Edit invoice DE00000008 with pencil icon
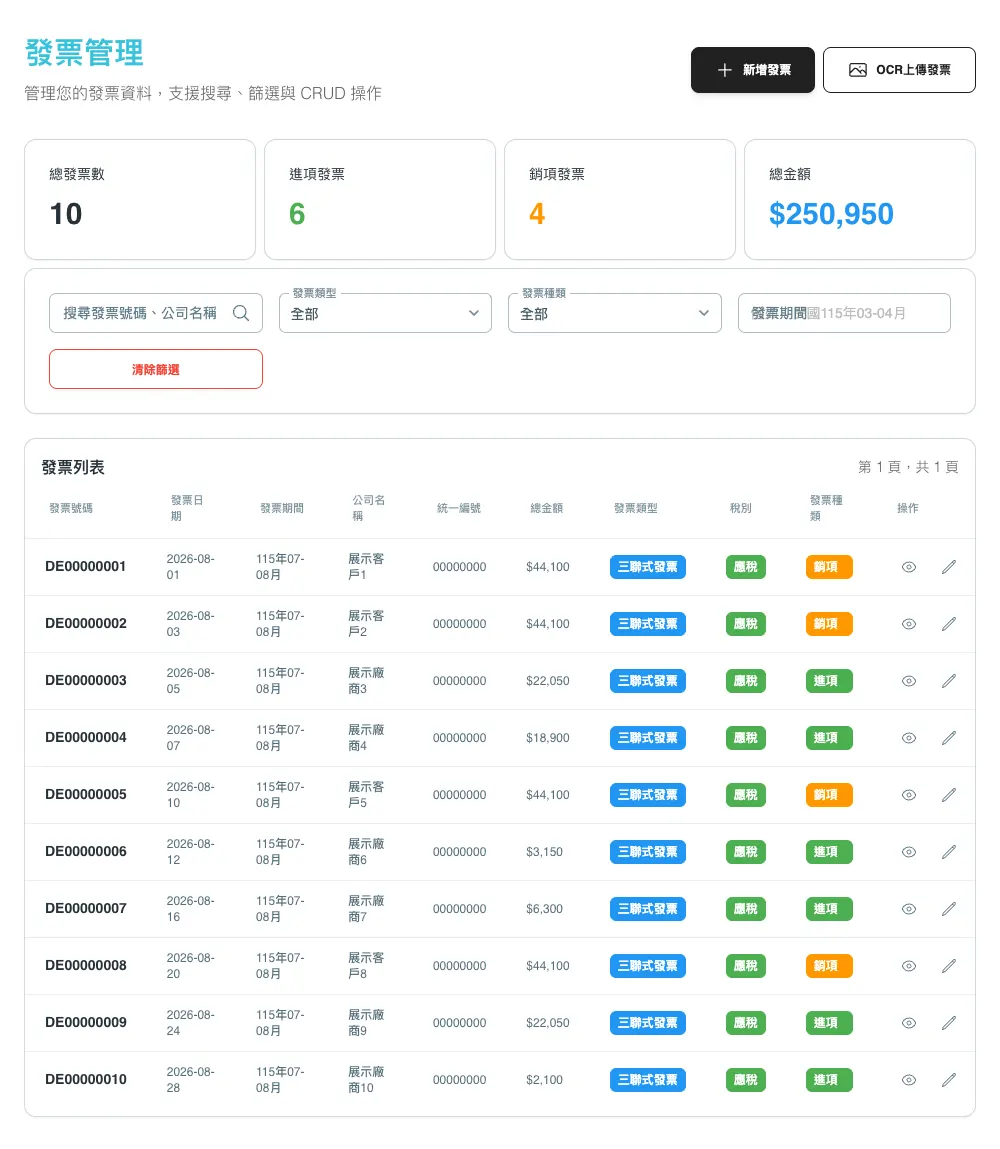The image size is (1000, 1149). 949,966
